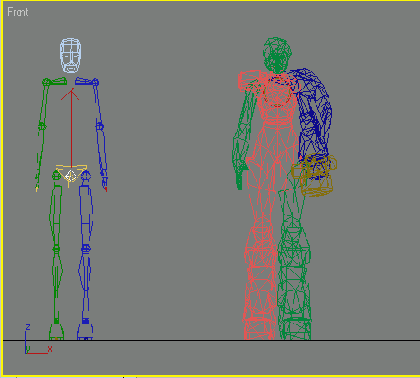Select the biped's green foot
Image resolution: width=420 pixels, height=378 pixels.
pyautogui.click(x=56, y=331)
